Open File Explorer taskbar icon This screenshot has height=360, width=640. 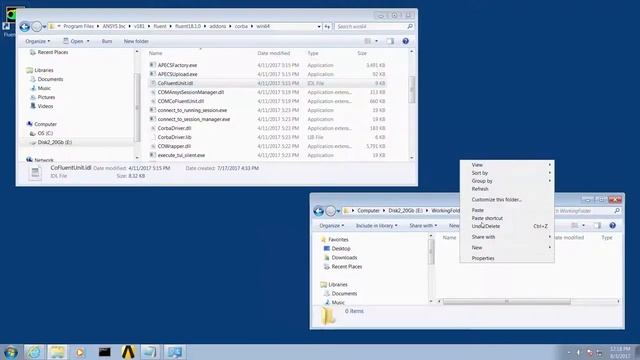click(x=57, y=352)
